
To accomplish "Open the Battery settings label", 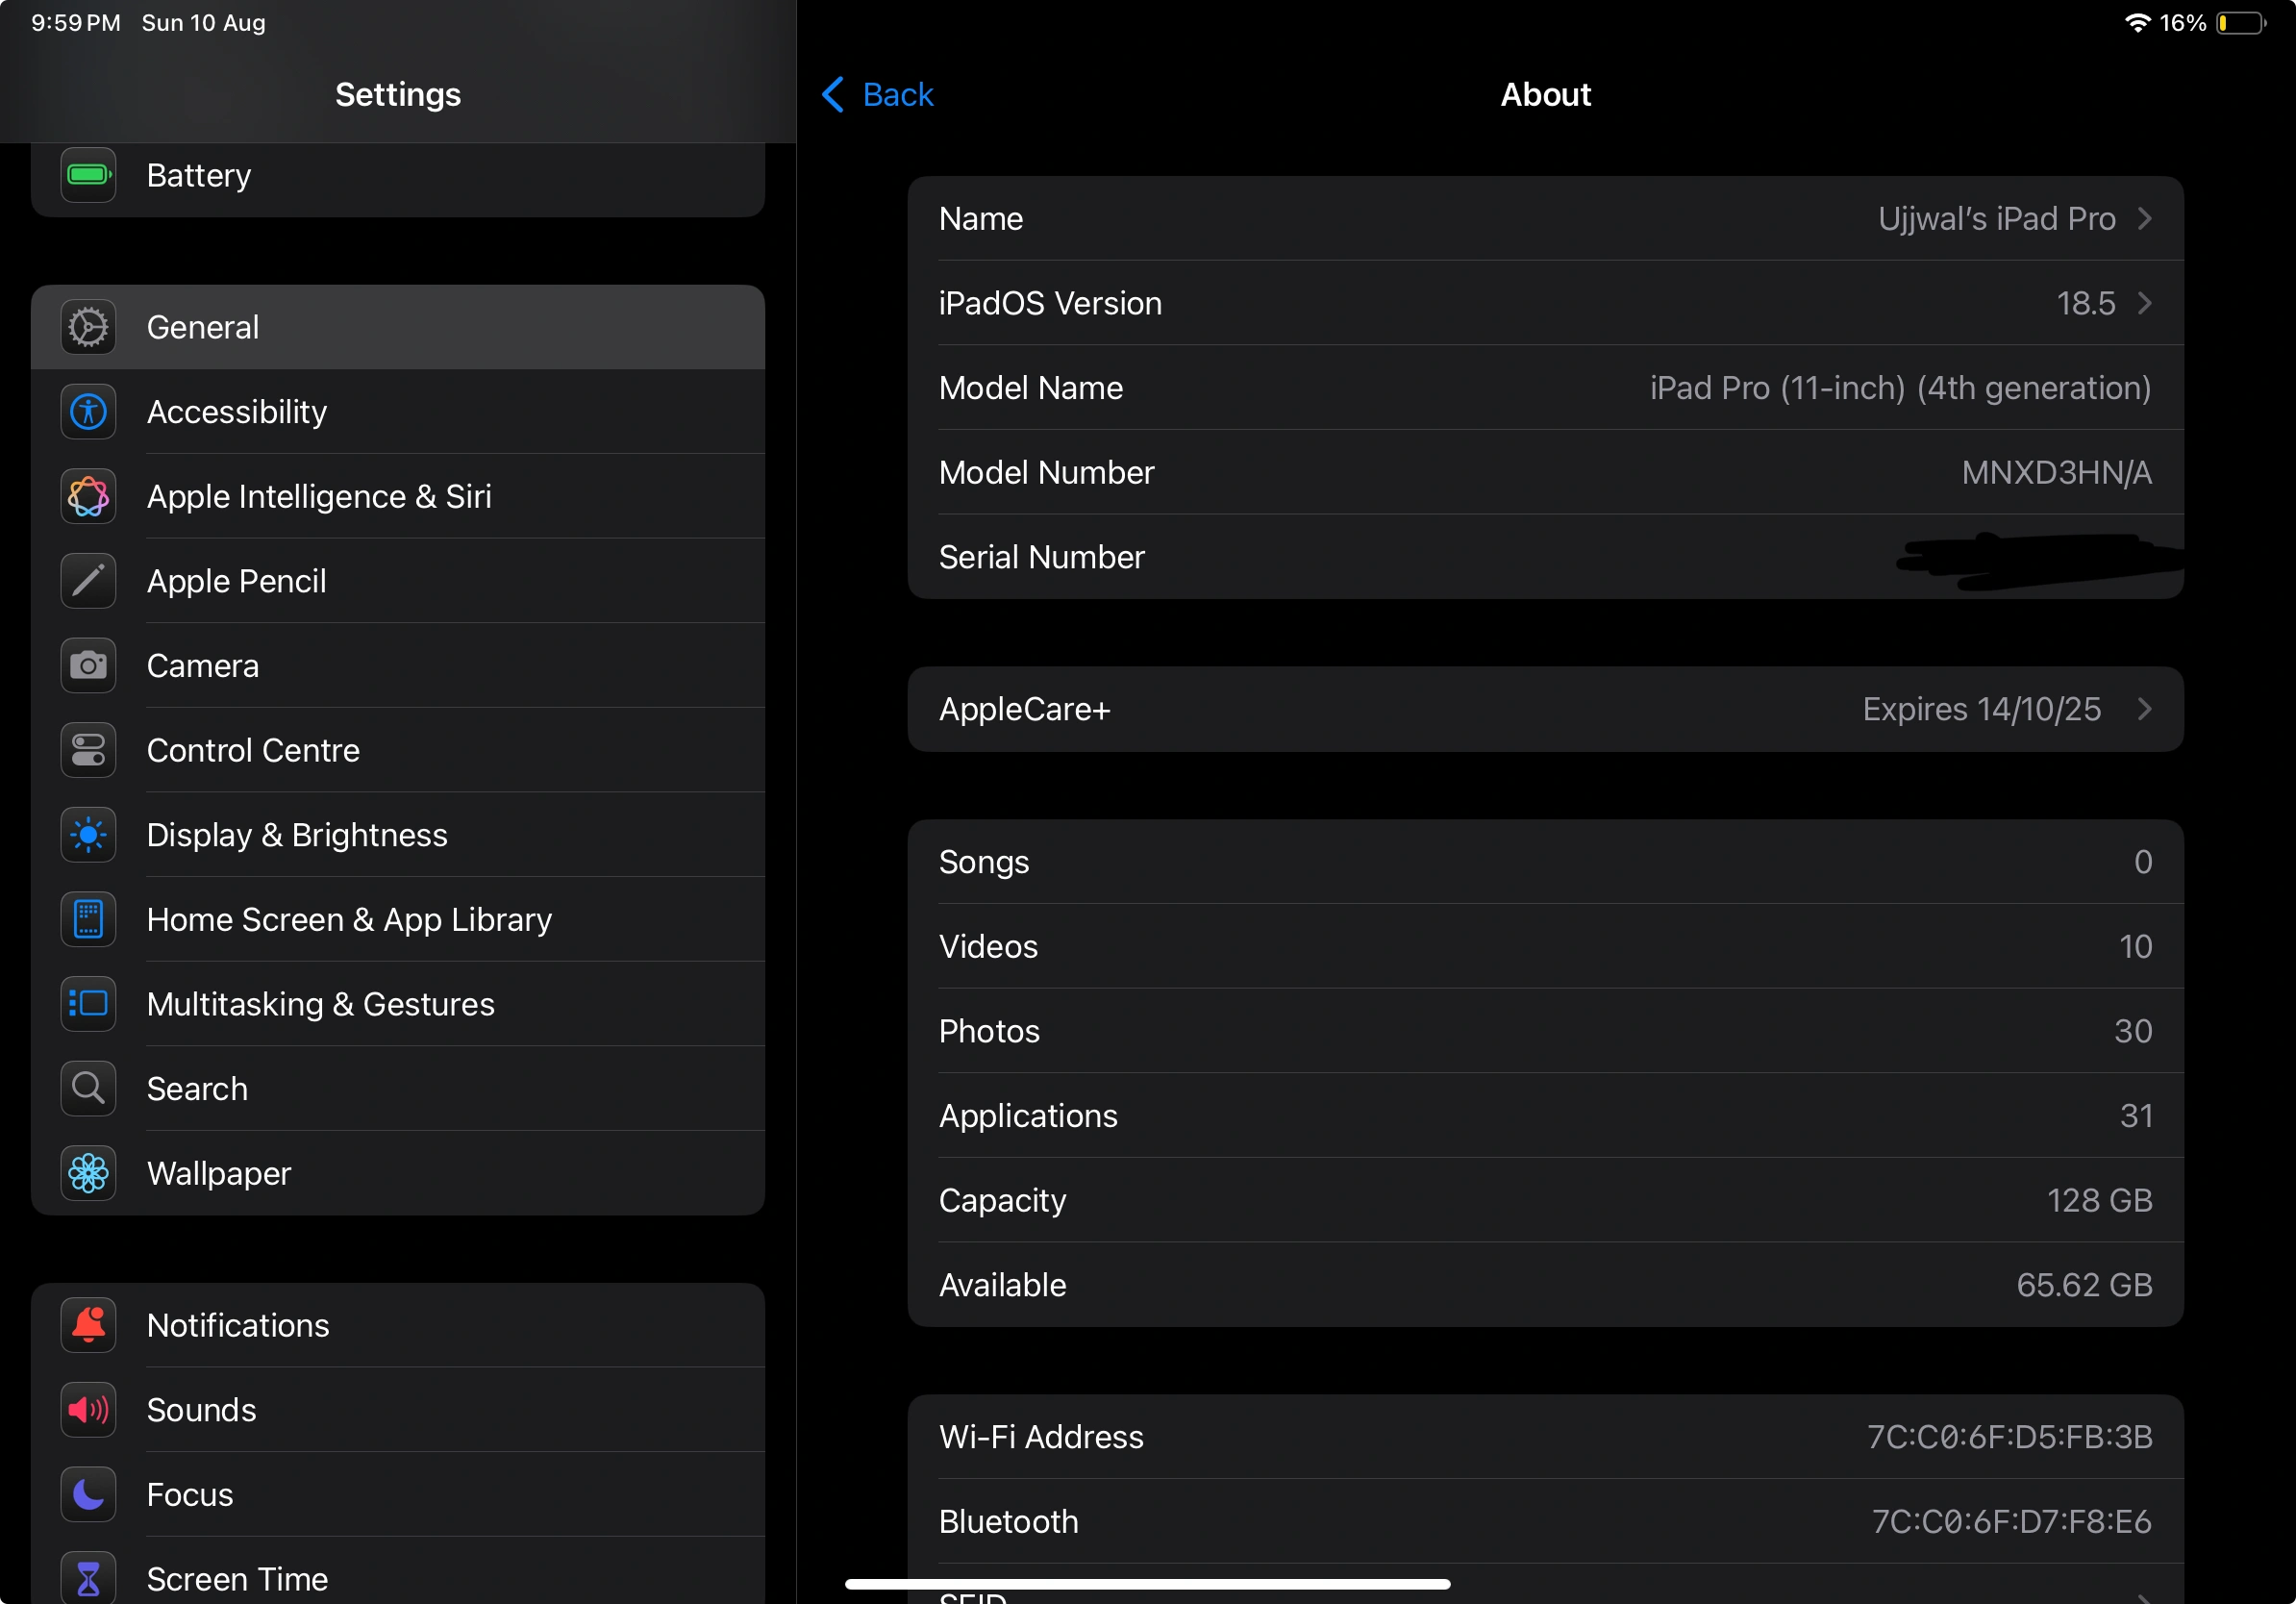I will [x=199, y=176].
